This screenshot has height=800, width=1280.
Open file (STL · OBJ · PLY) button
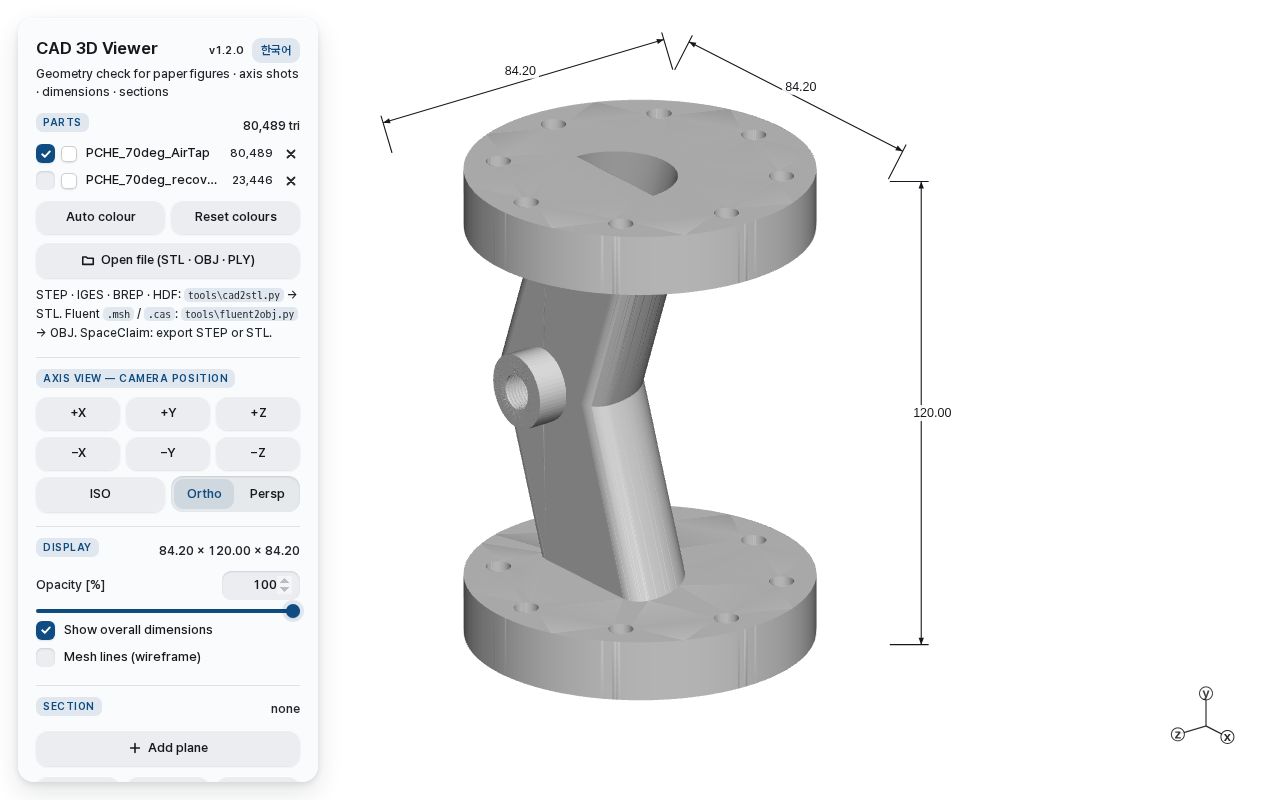pyautogui.click(x=168, y=260)
